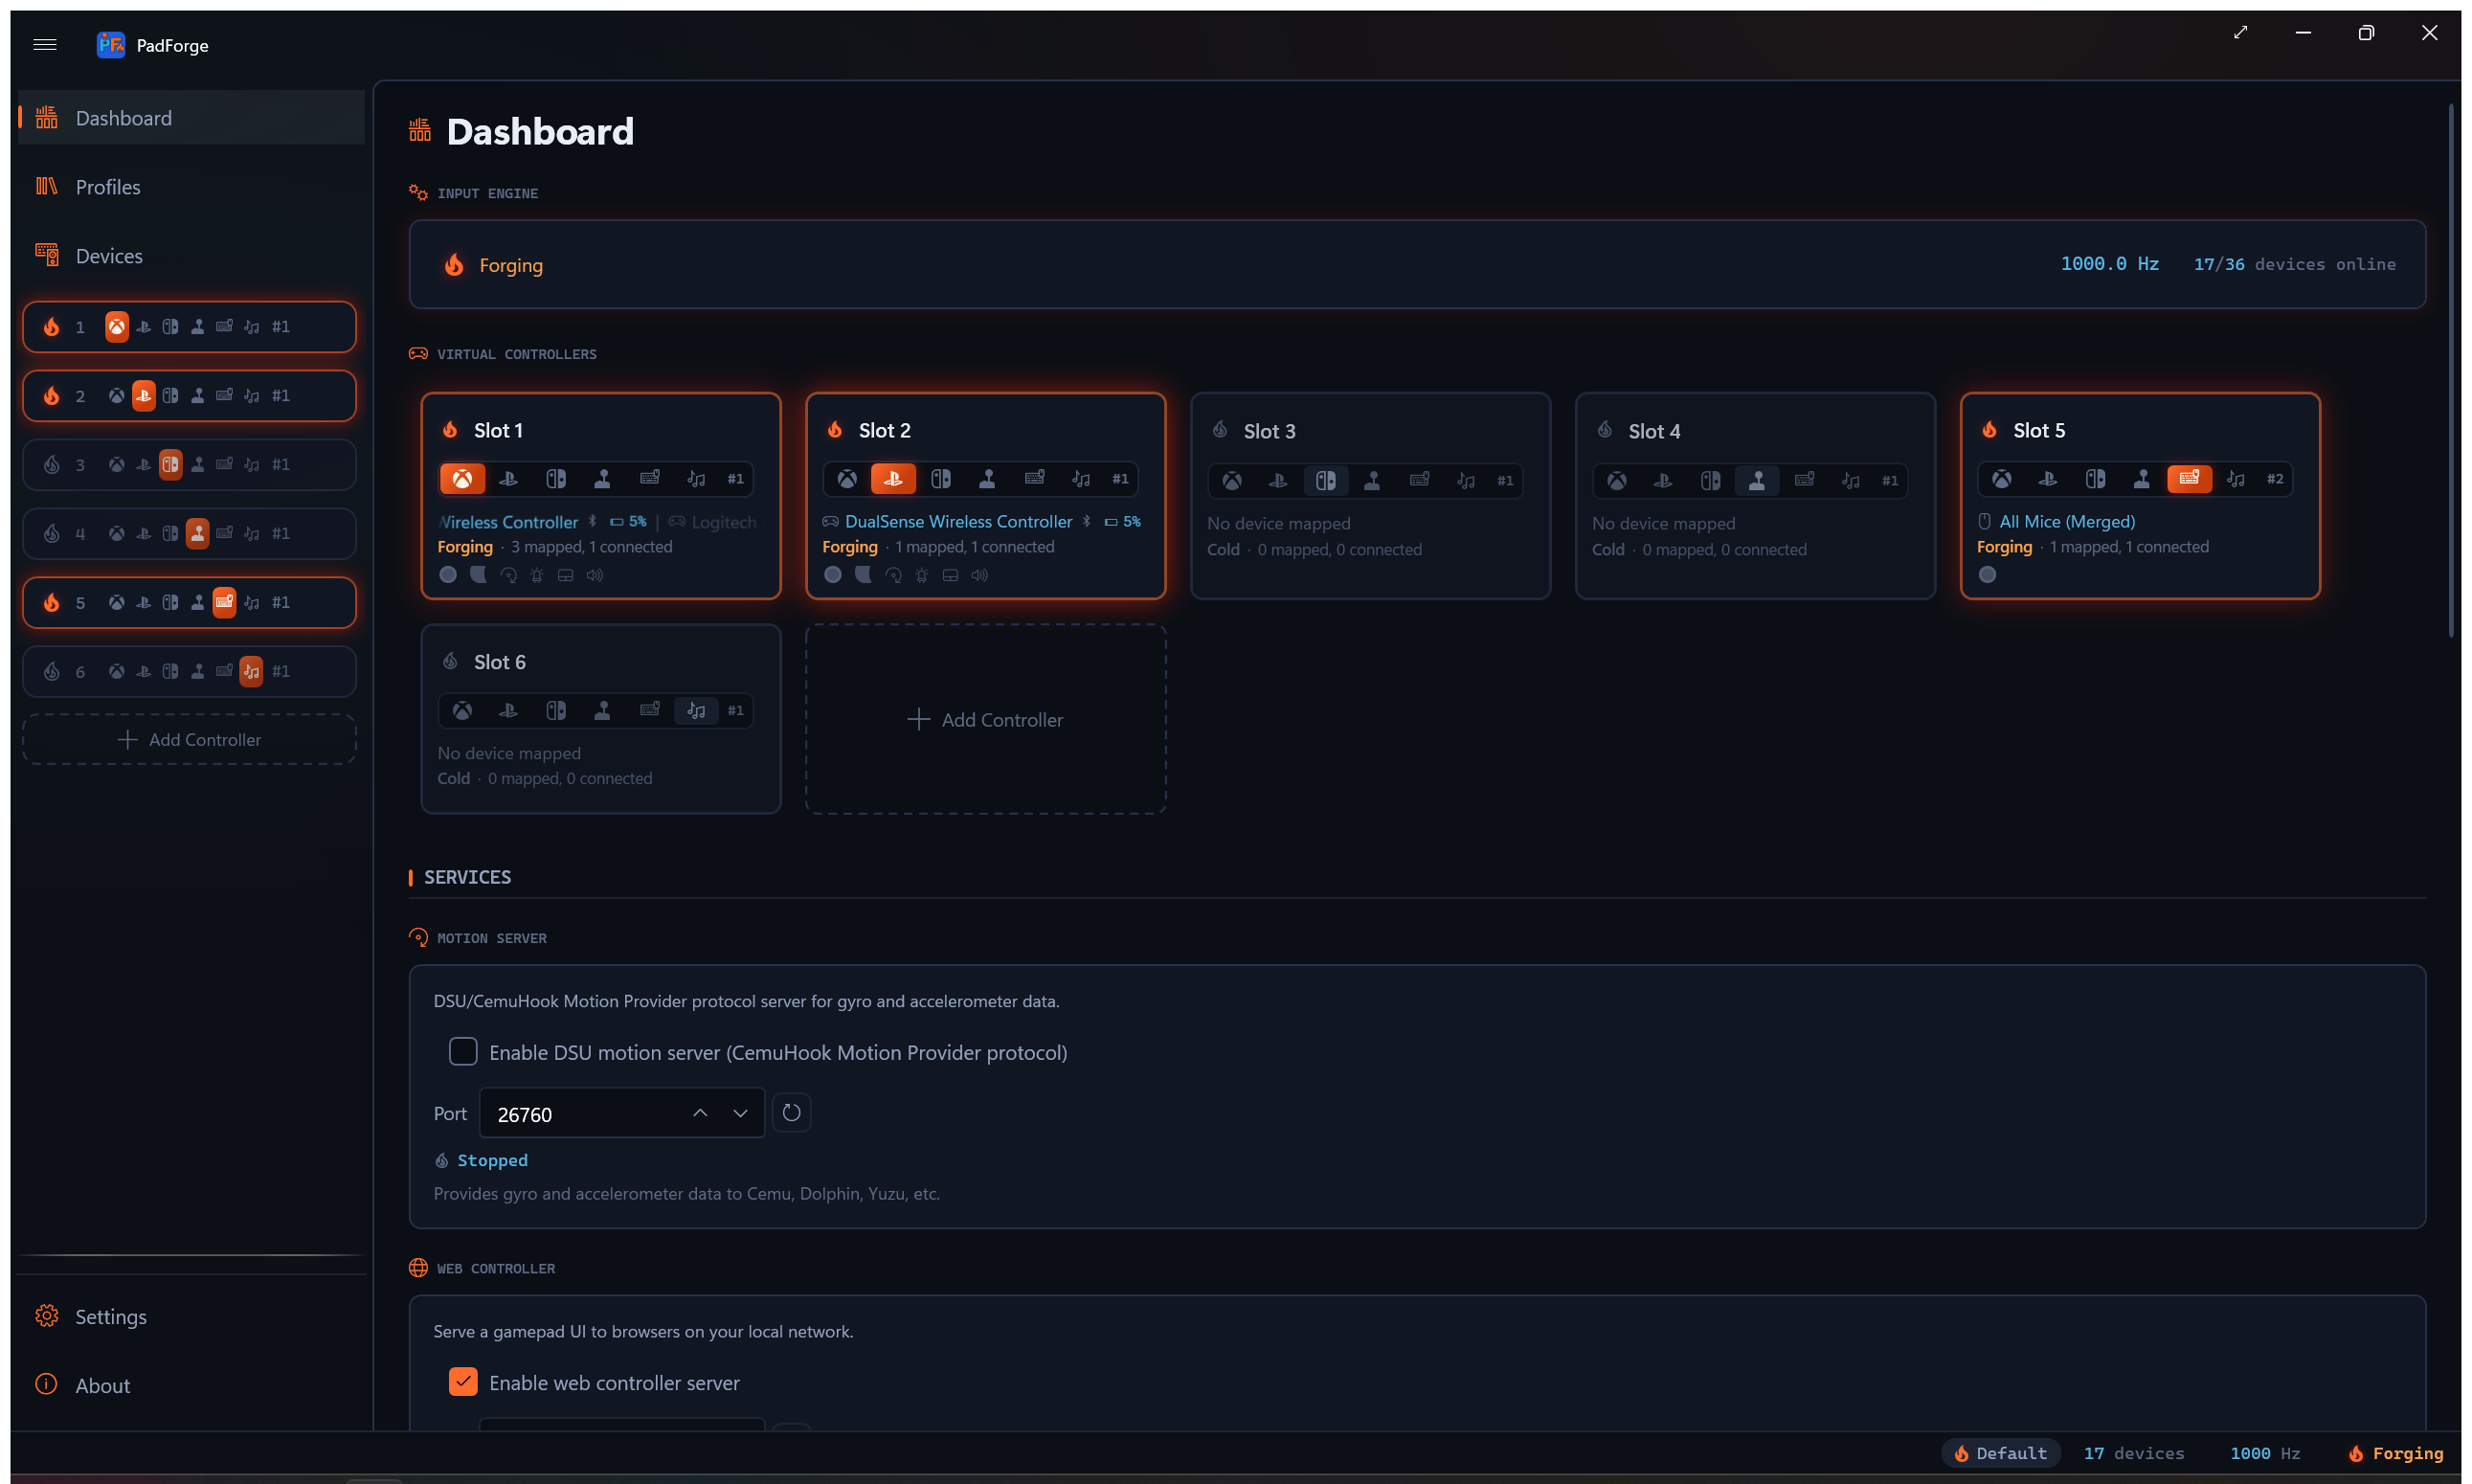Viewport: 2472px width, 1484px height.
Task: Pick PlayStation type in Slot 6 card
Action: pyautogui.click(x=509, y=711)
